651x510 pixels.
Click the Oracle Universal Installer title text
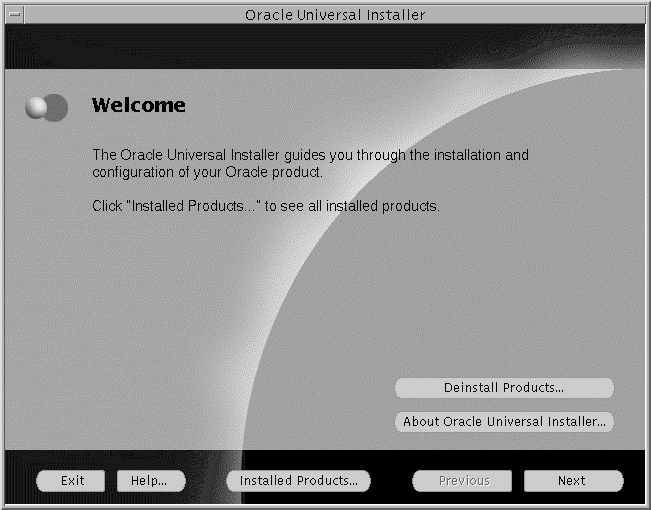[x=335, y=15]
